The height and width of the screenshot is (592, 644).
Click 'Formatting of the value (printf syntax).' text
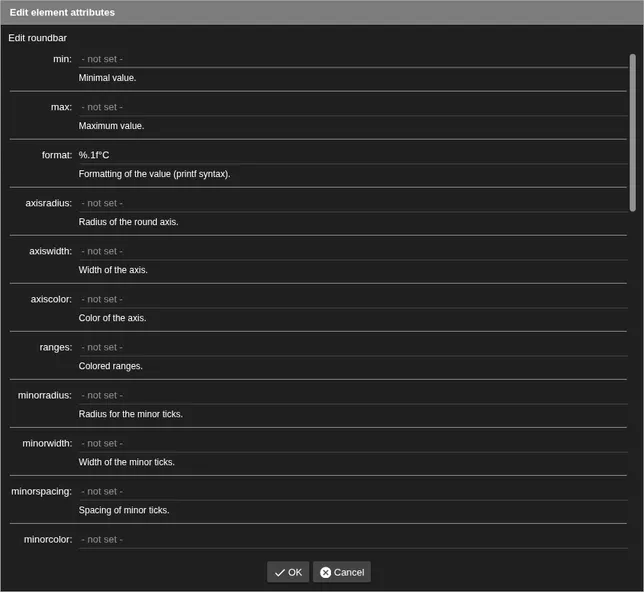(x=154, y=174)
